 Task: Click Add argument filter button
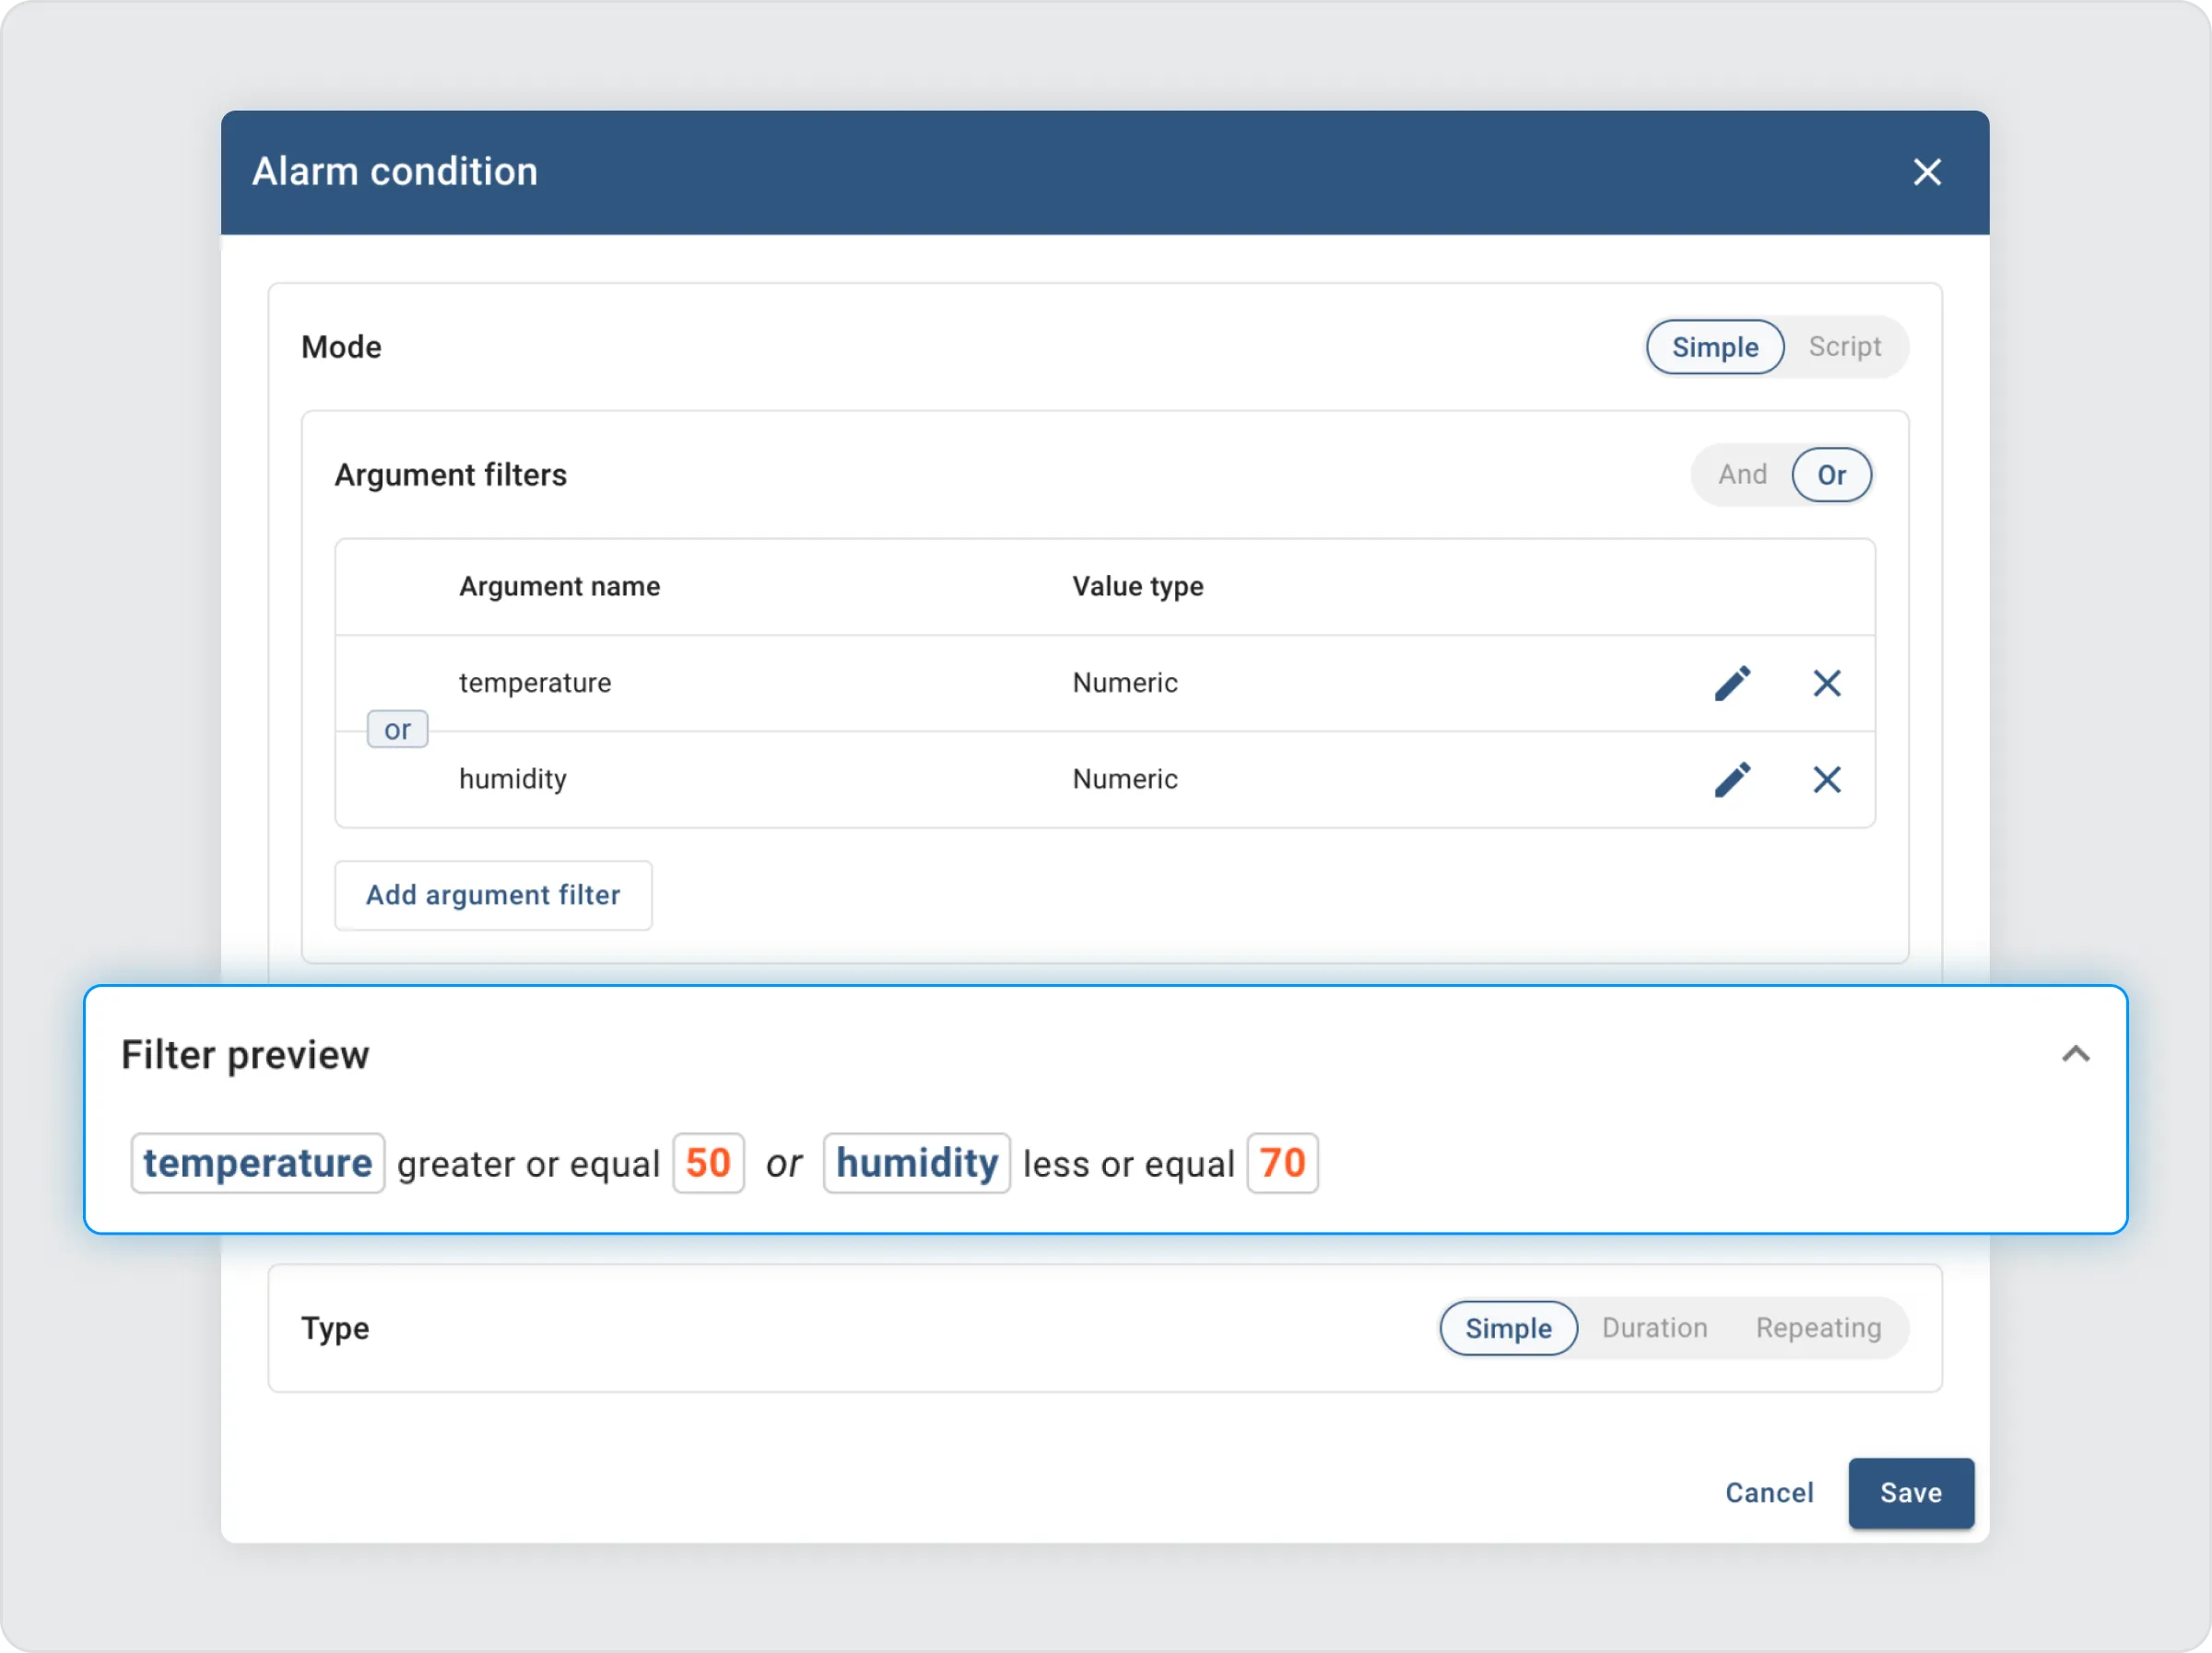(x=493, y=895)
